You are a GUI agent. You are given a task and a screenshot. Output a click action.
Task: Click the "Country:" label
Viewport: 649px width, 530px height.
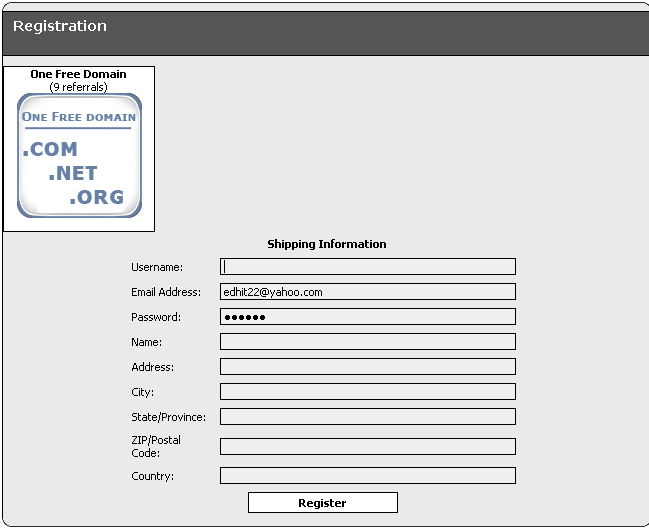click(153, 476)
